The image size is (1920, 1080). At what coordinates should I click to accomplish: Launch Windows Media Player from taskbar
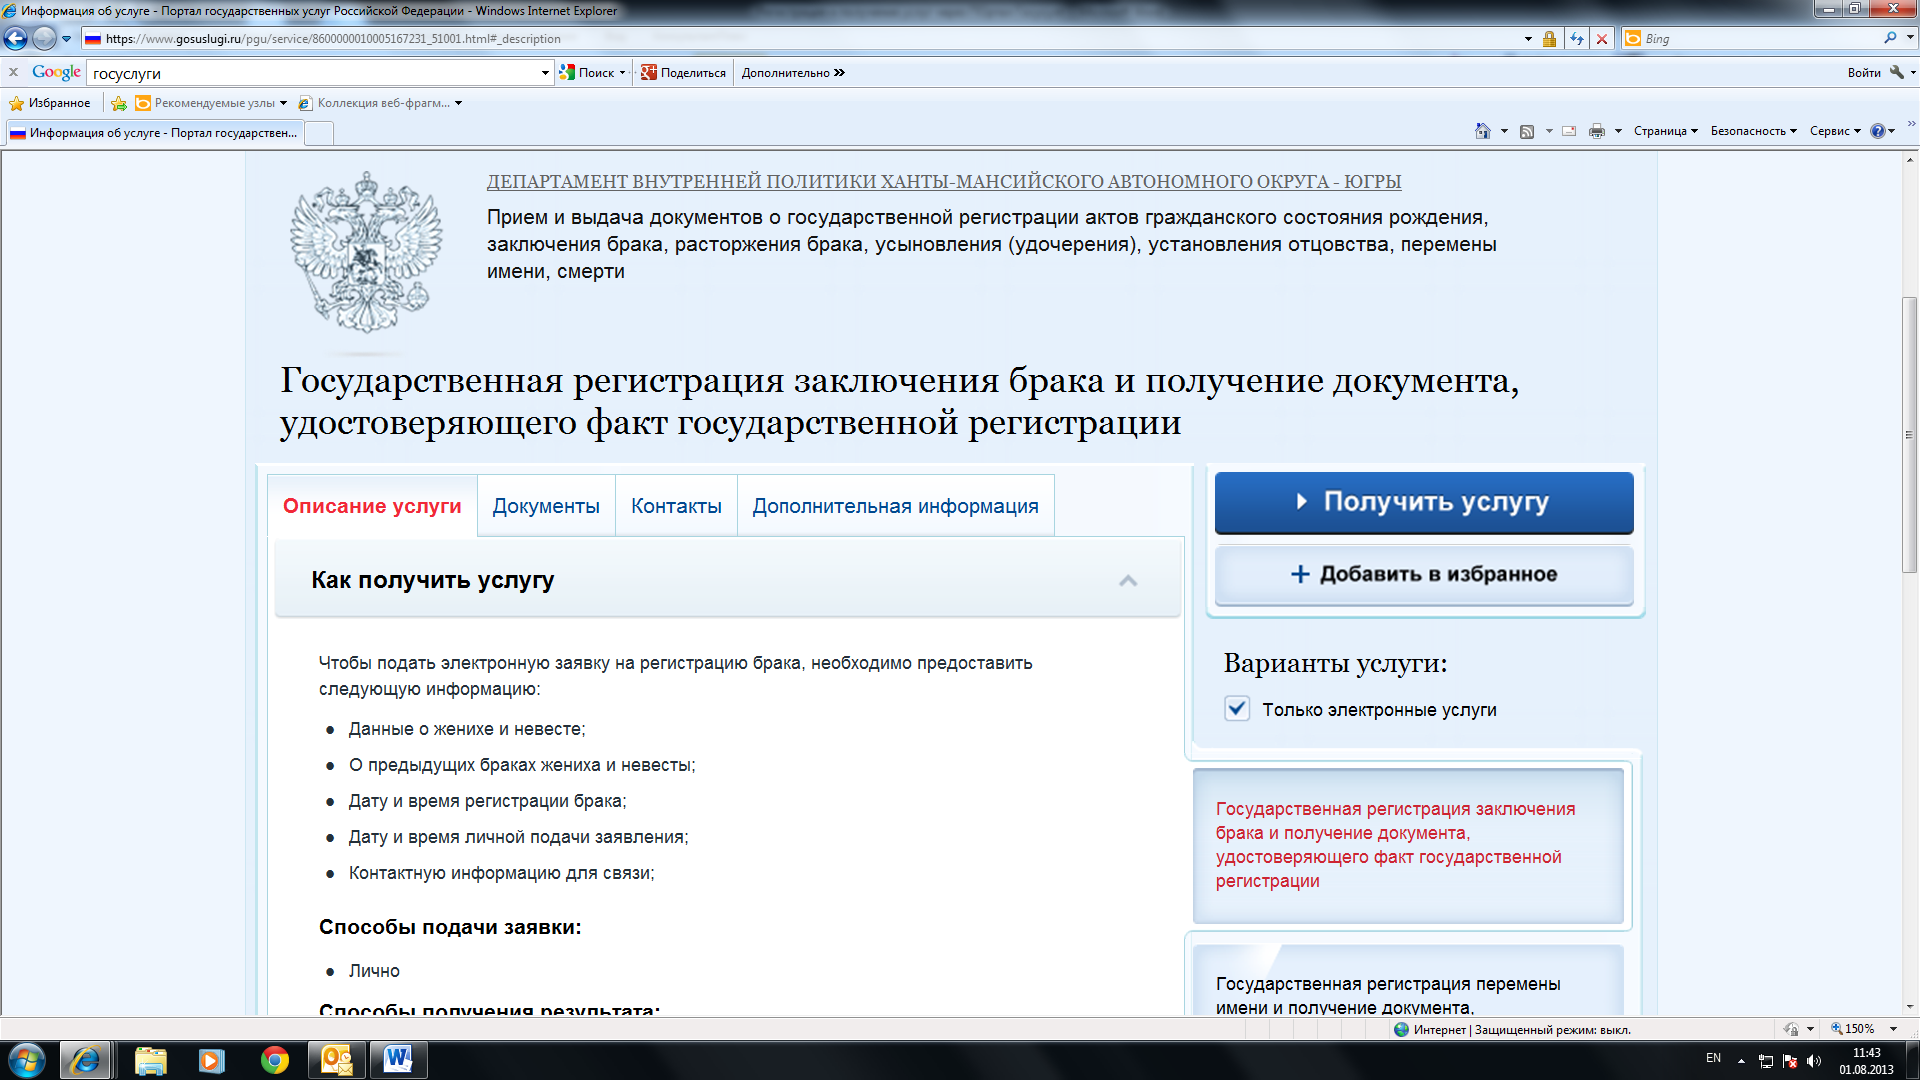coord(211,1060)
